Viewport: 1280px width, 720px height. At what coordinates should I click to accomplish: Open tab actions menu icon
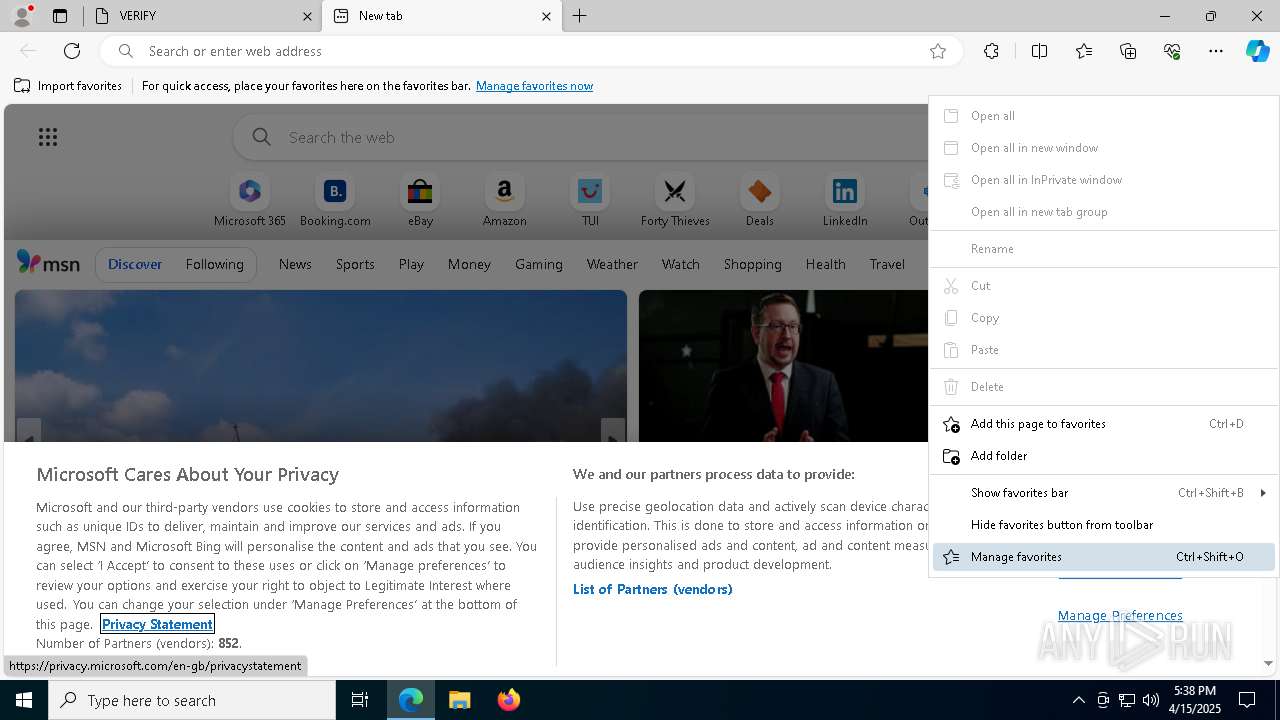(60, 16)
